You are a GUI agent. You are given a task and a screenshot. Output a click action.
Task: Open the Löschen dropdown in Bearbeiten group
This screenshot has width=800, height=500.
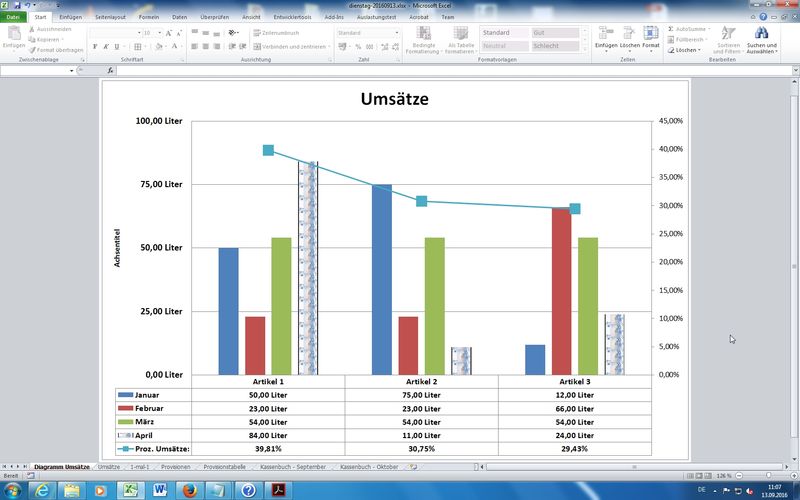[x=686, y=50]
